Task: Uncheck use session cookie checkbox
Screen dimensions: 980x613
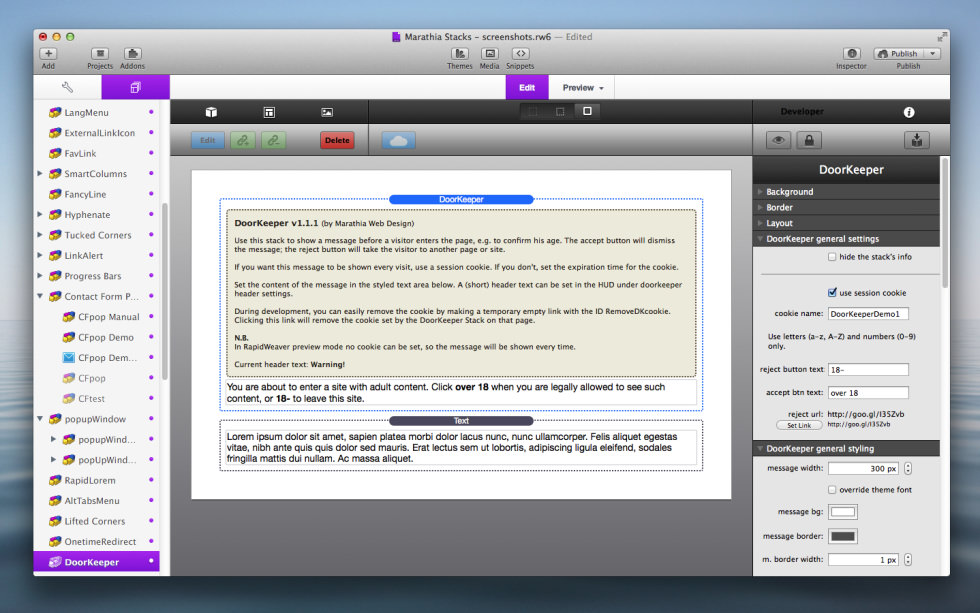Action: pos(832,292)
